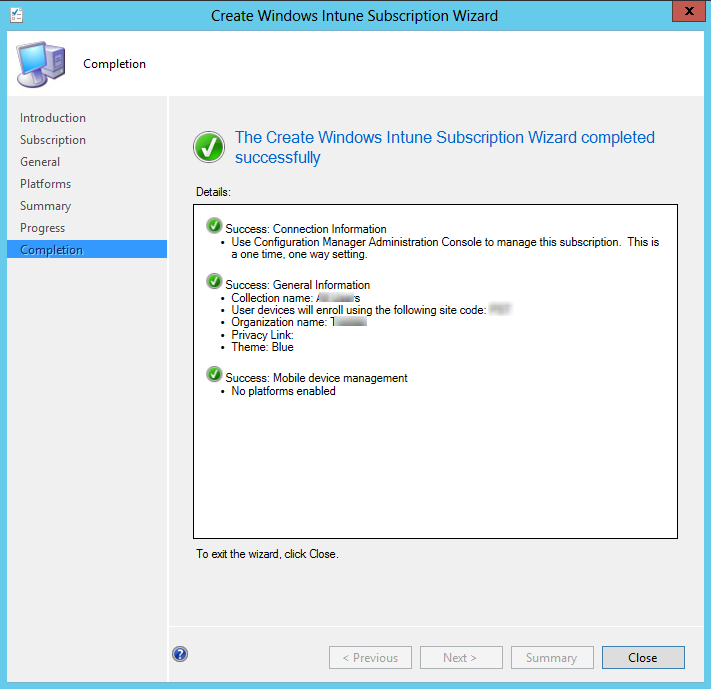Viewport: 711px width, 689px height.
Task: Select Summary step in sidebar
Action: (45, 206)
